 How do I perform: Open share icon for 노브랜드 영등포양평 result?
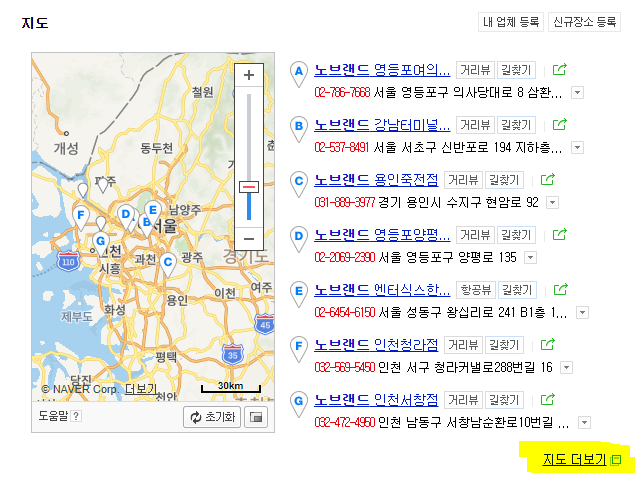[559, 235]
